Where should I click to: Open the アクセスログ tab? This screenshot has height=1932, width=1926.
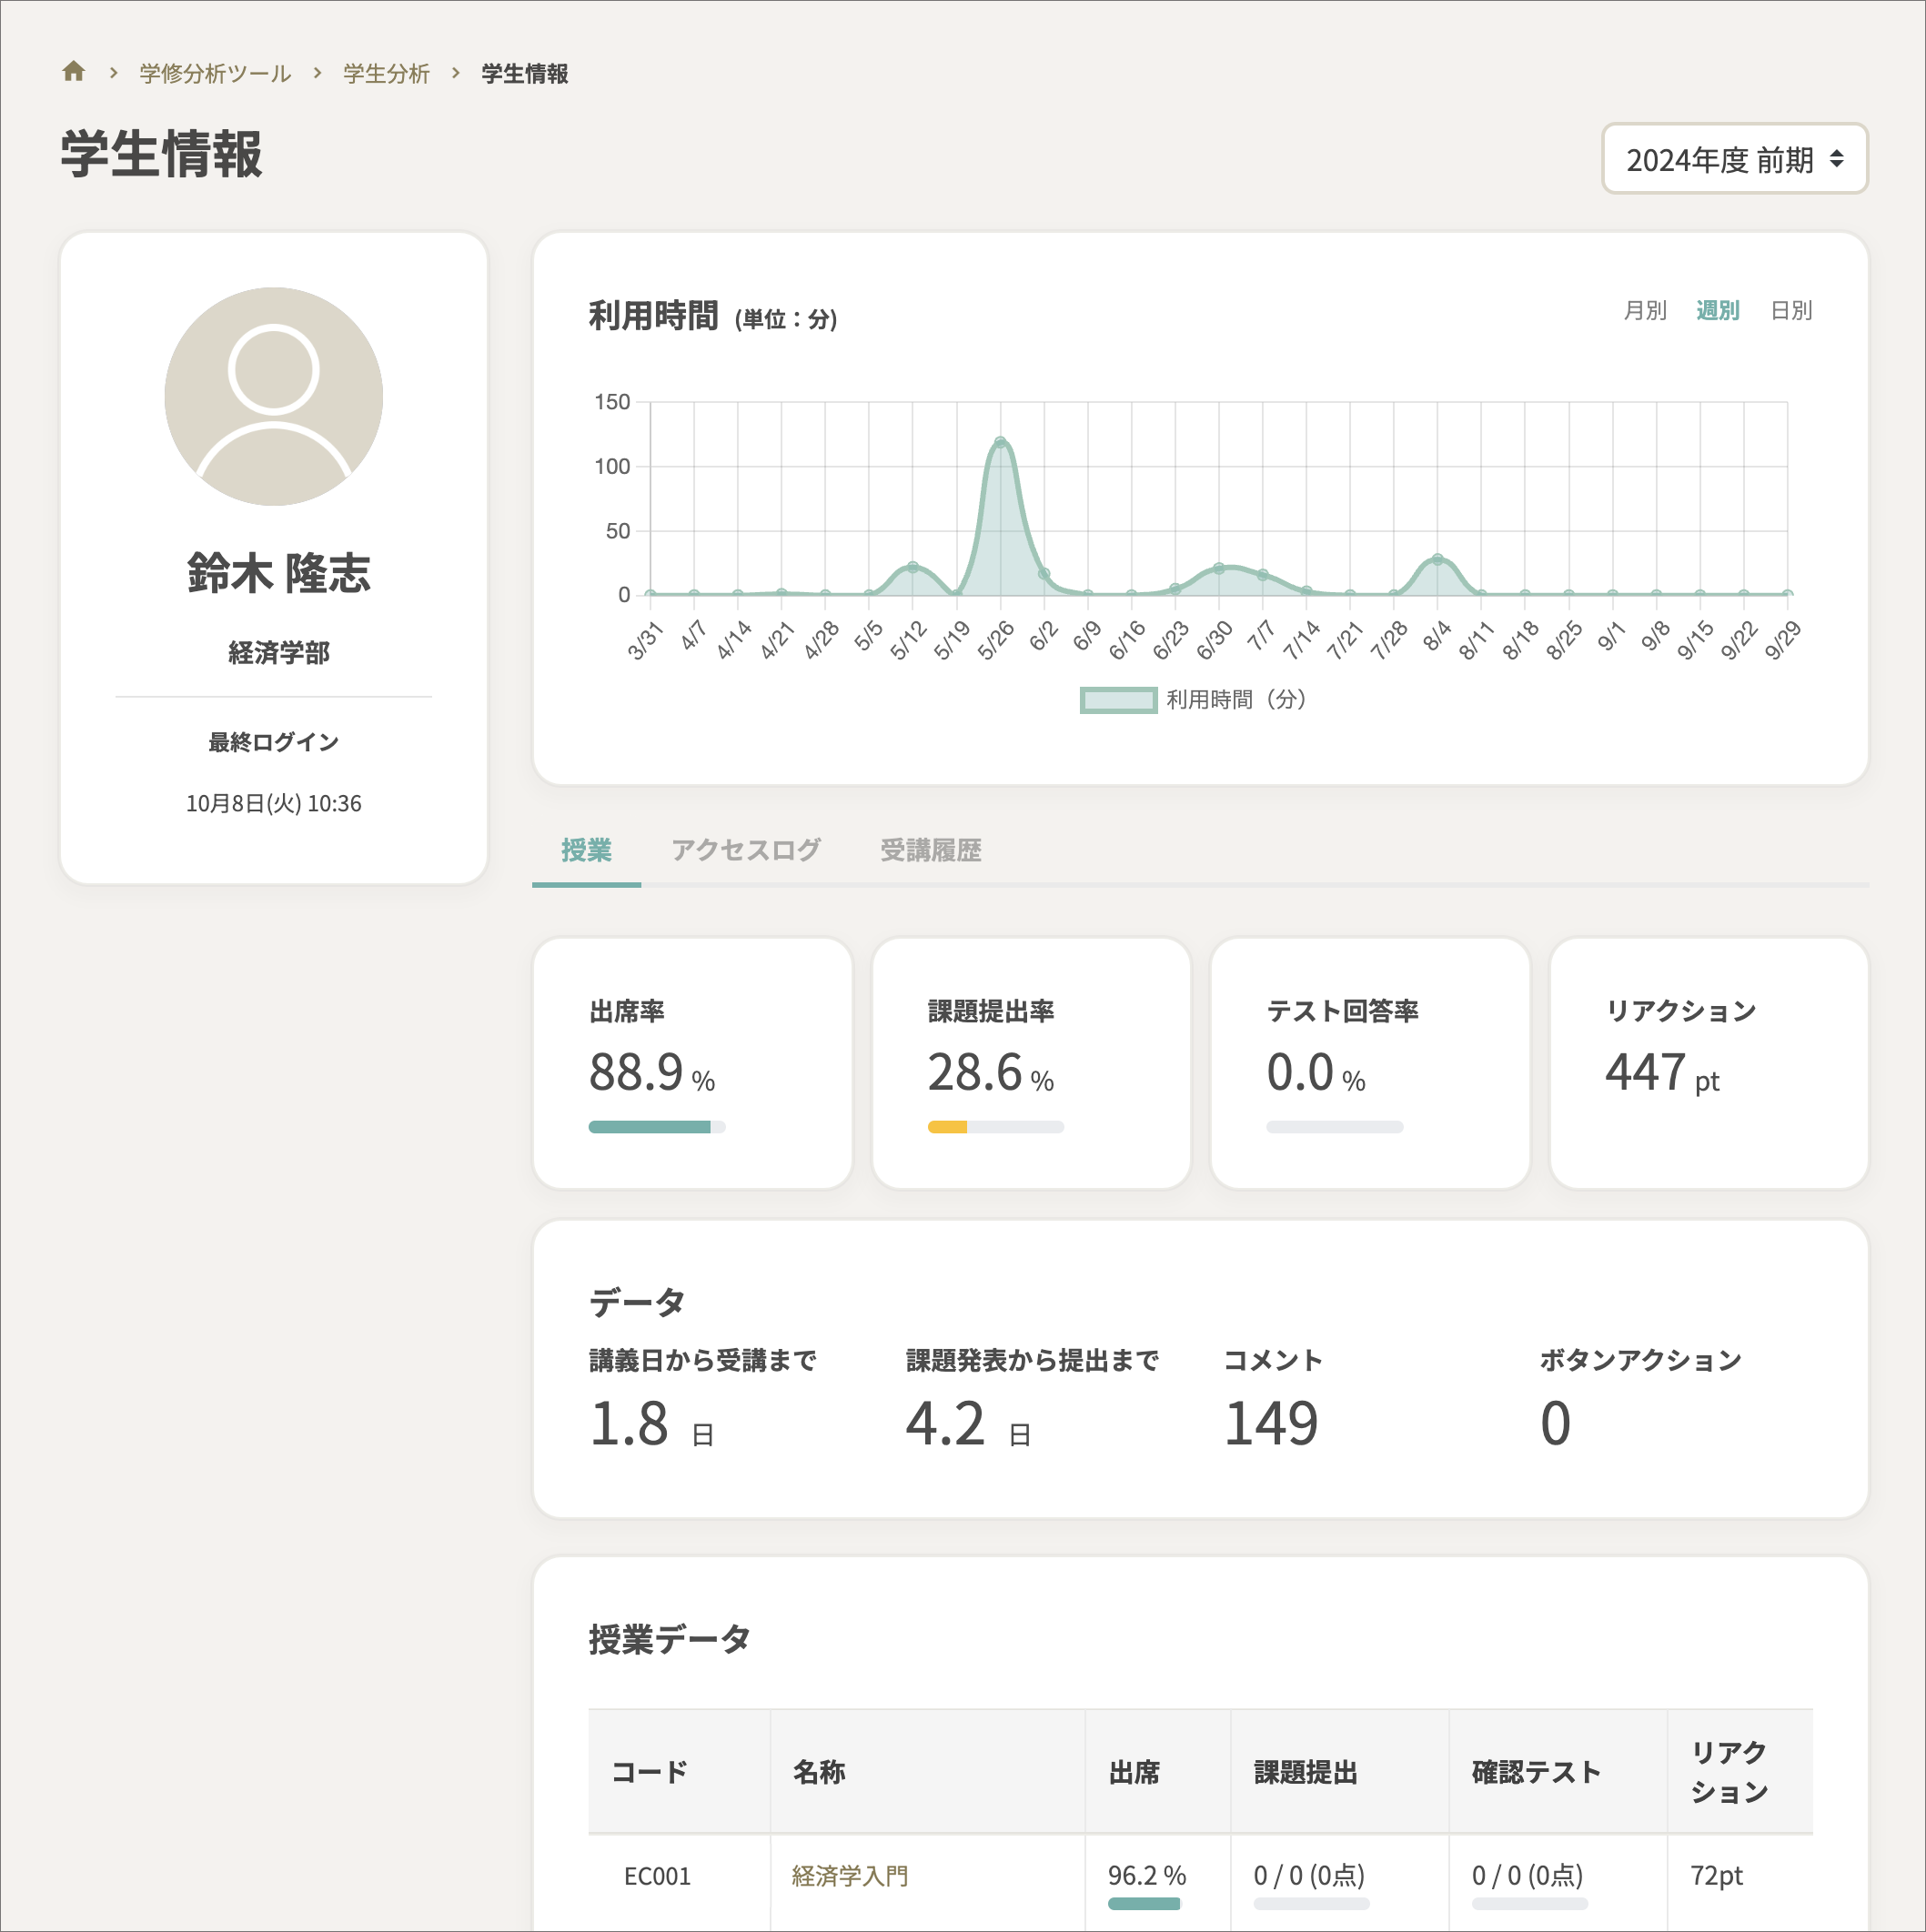click(746, 849)
